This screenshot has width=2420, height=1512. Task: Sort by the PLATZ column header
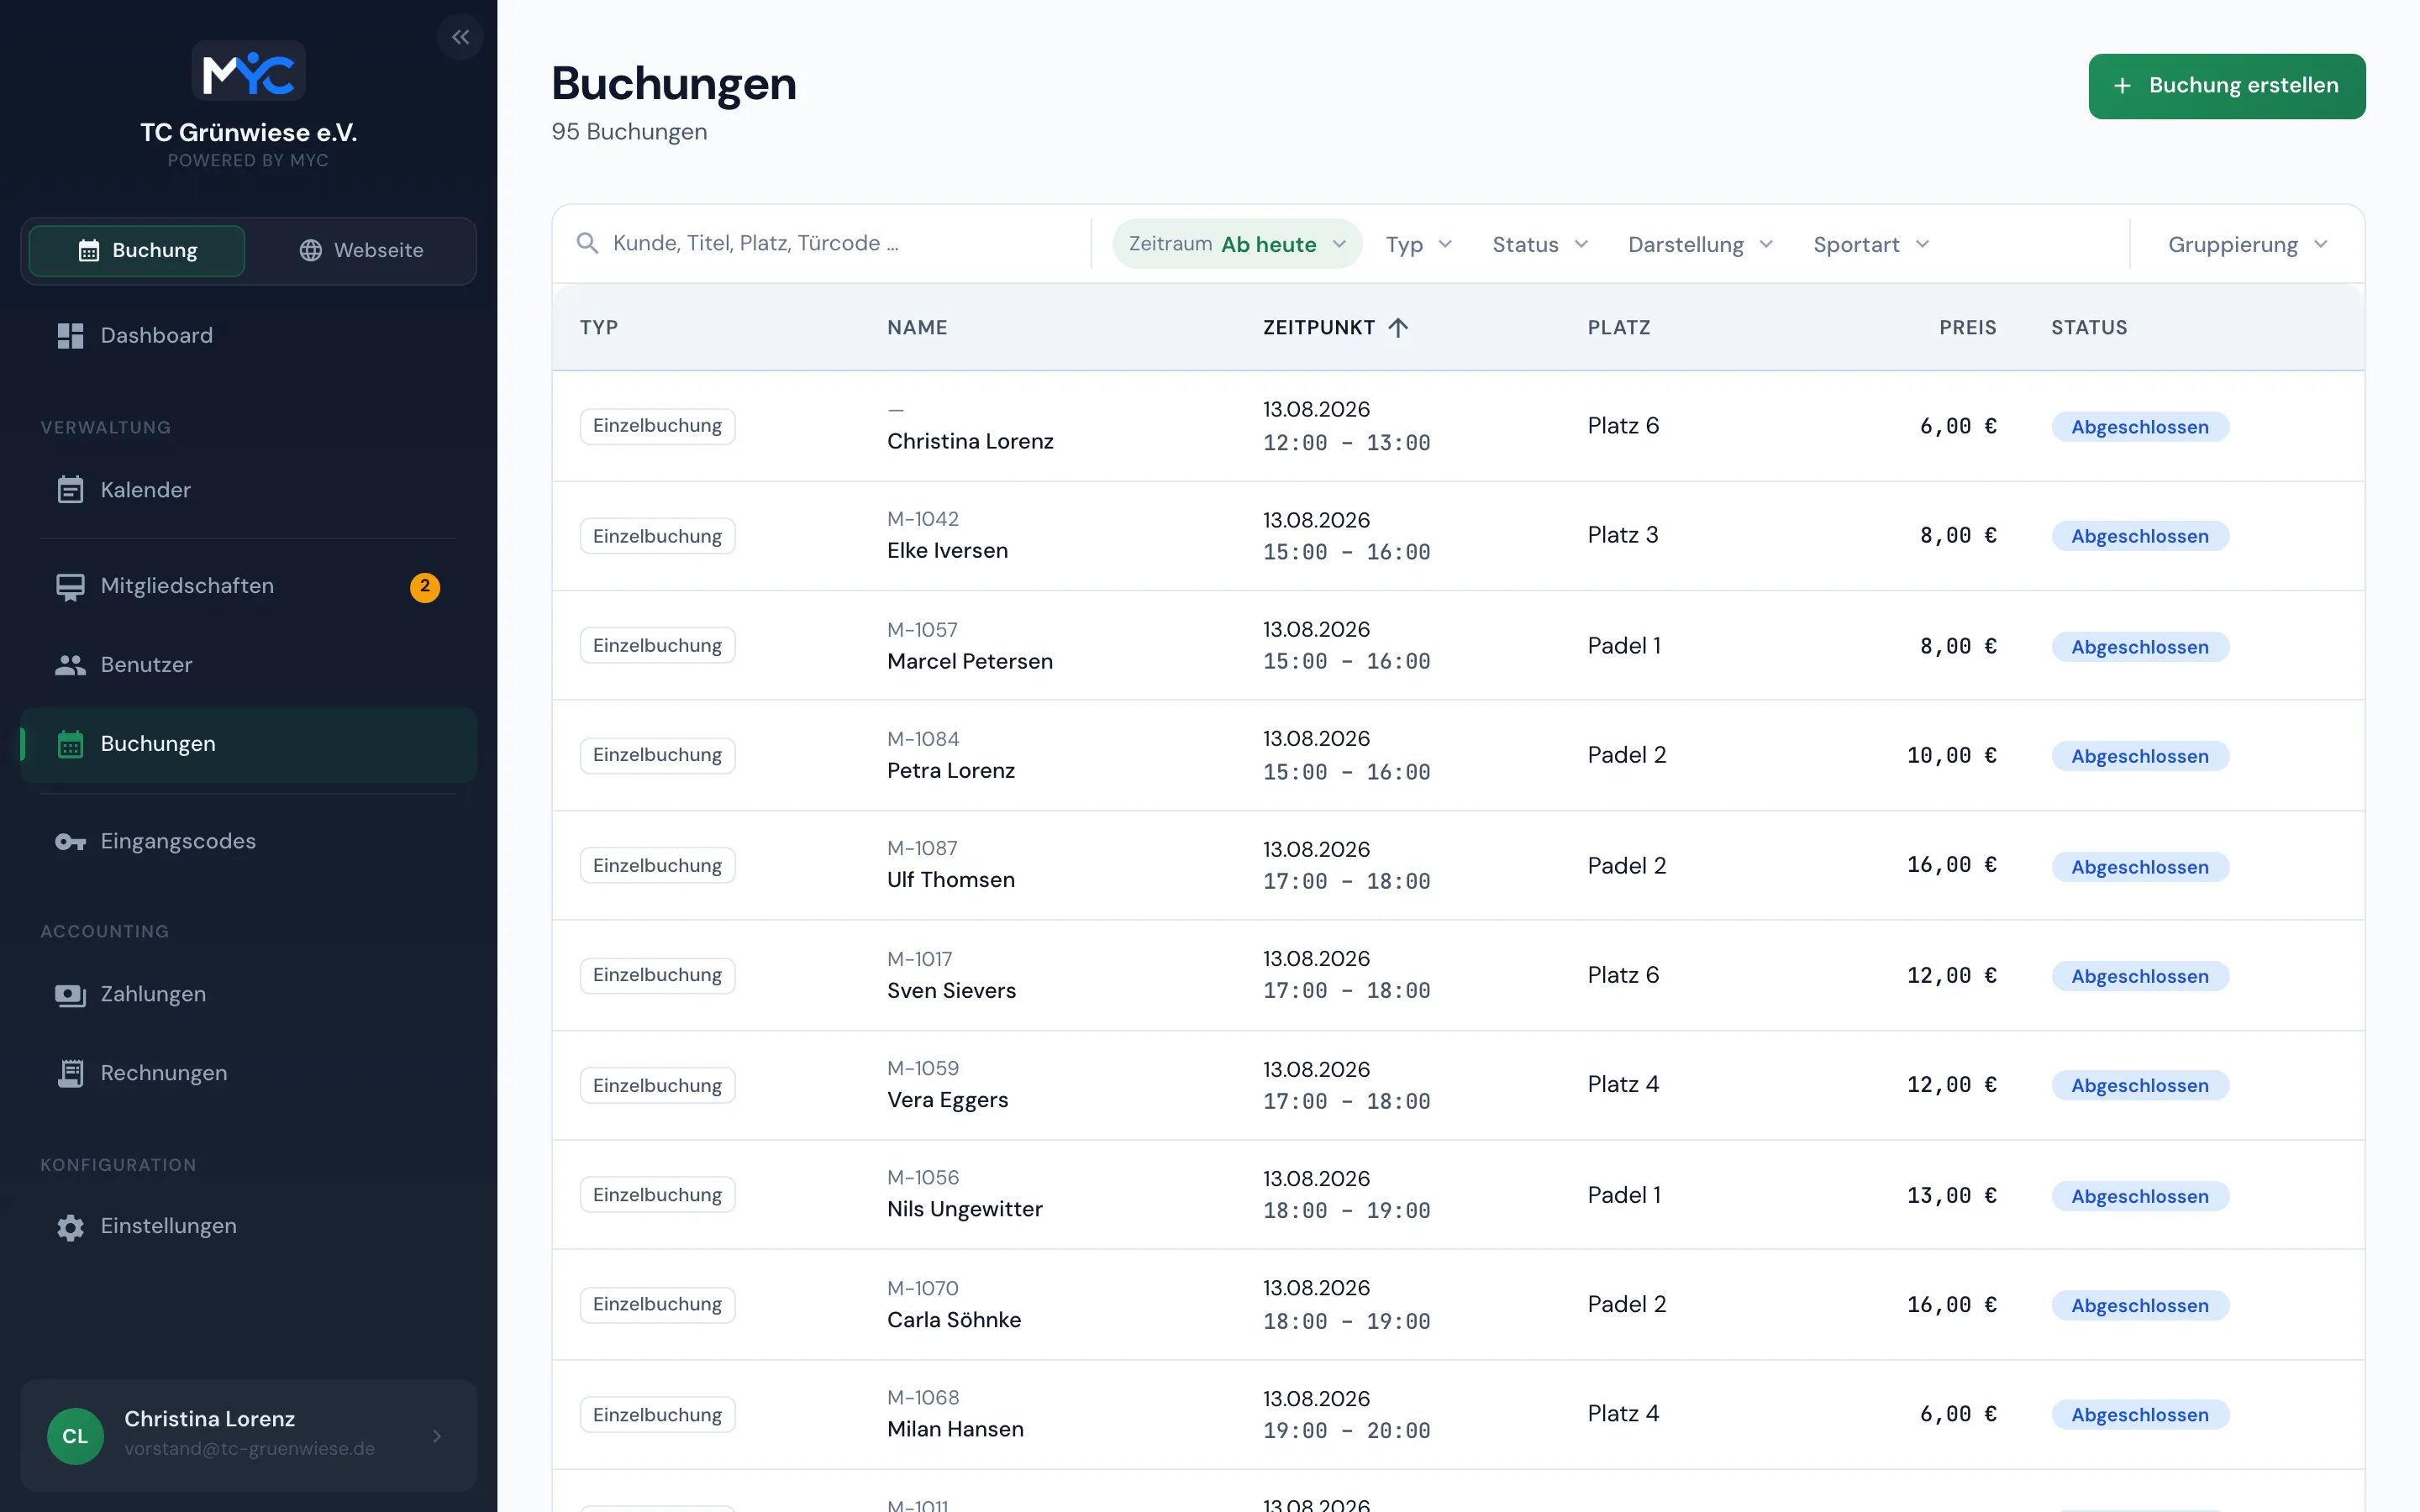[1619, 327]
